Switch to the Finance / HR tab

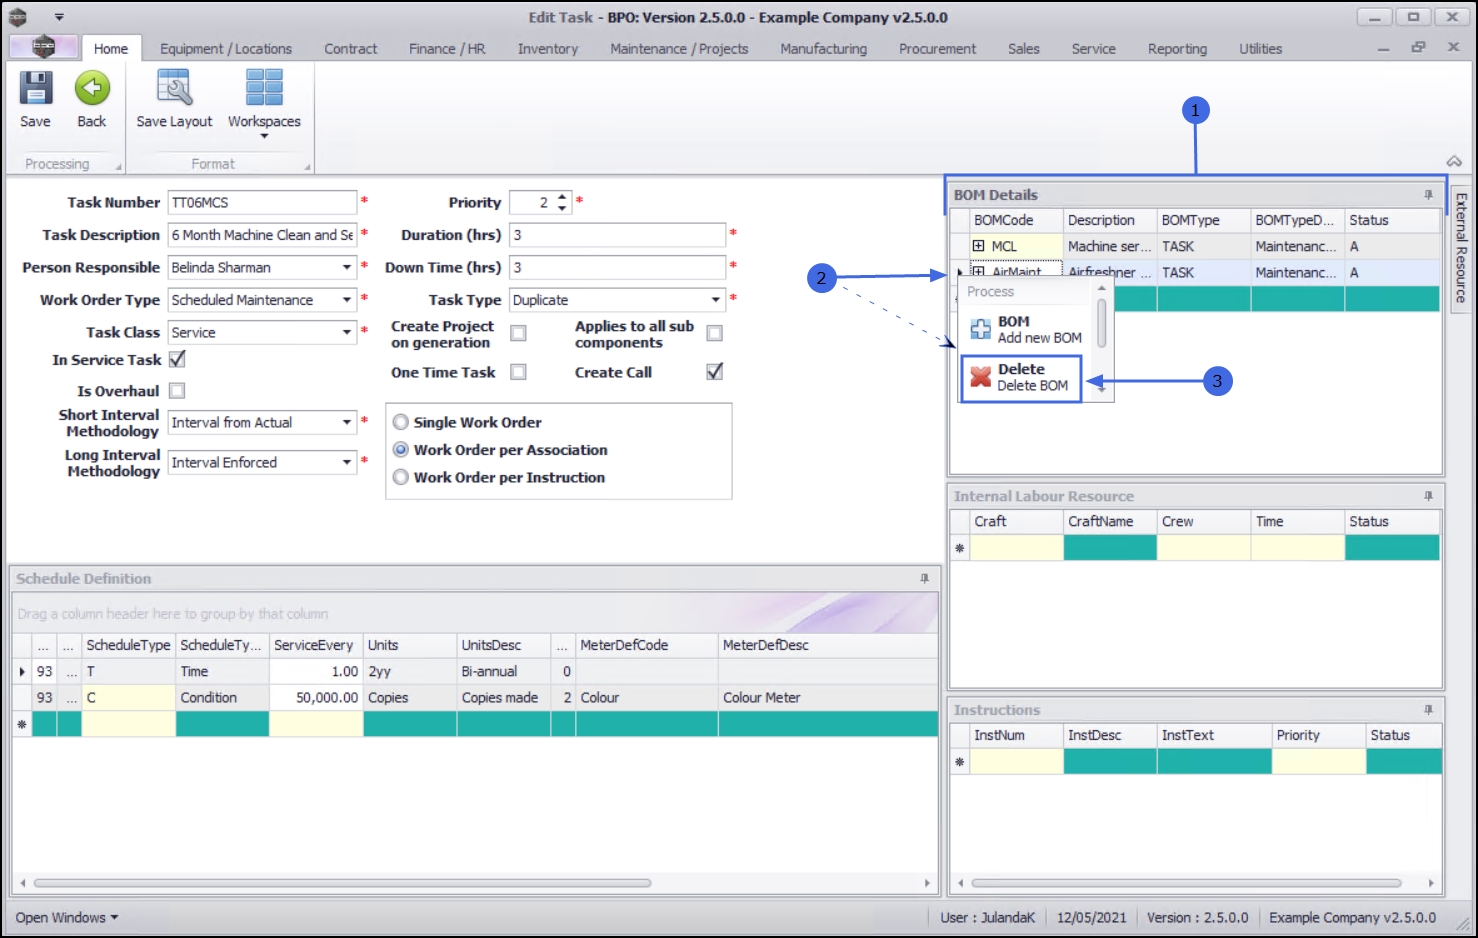(447, 49)
